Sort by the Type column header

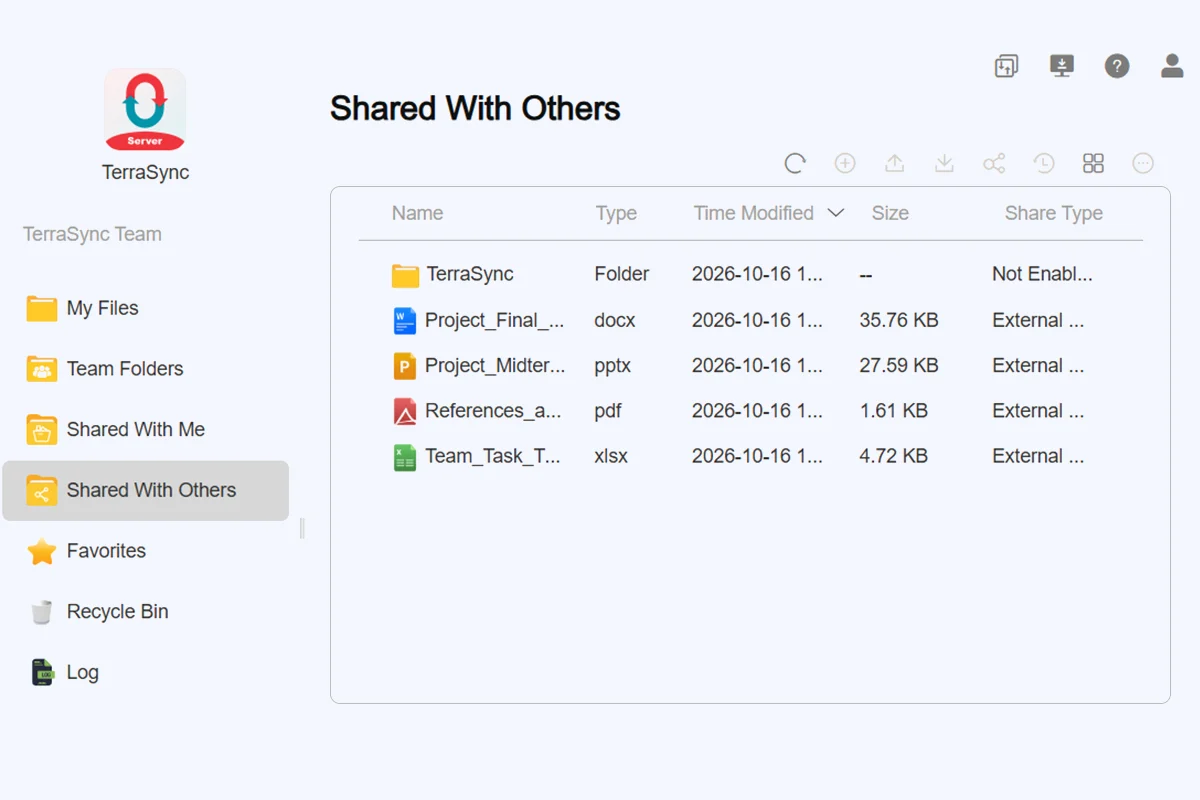pyautogui.click(x=616, y=213)
